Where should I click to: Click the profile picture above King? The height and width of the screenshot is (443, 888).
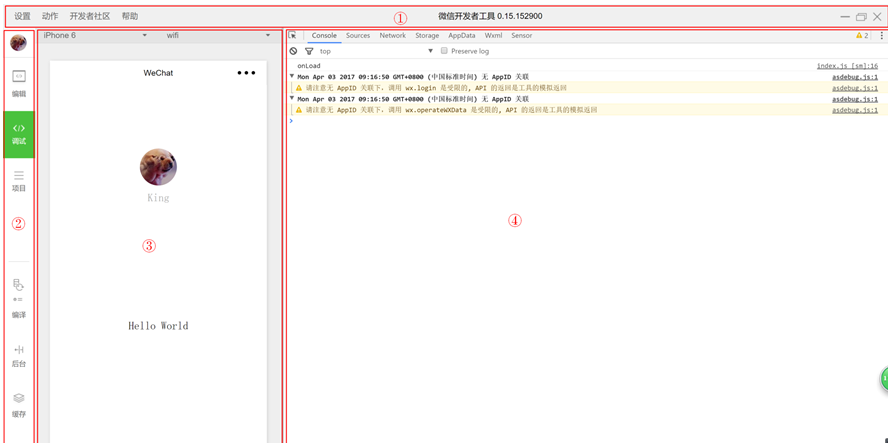(158, 167)
